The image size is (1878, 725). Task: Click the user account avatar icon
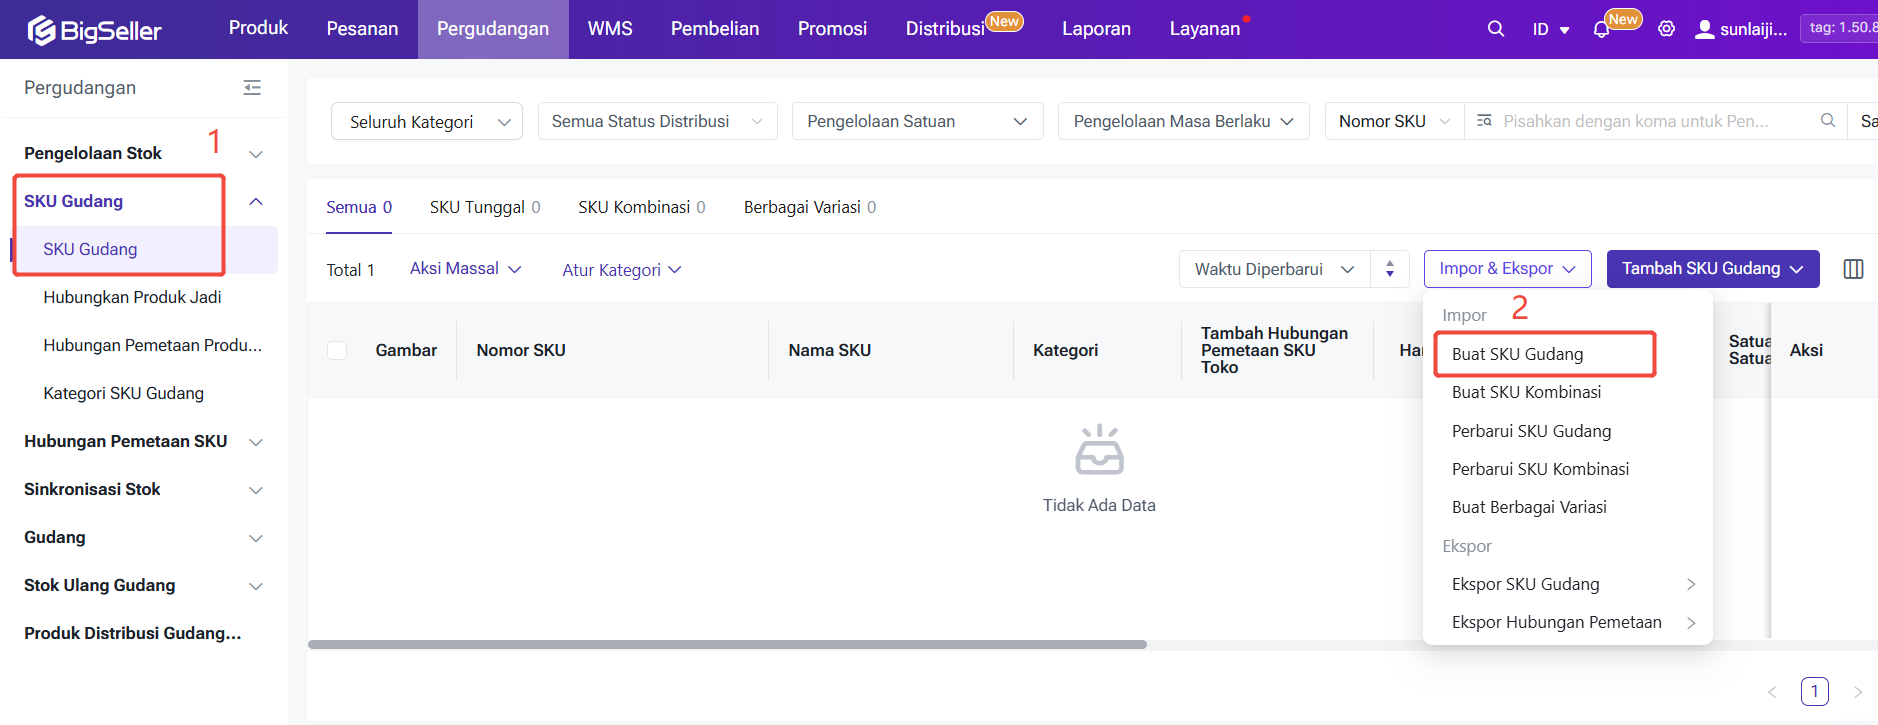[1704, 29]
